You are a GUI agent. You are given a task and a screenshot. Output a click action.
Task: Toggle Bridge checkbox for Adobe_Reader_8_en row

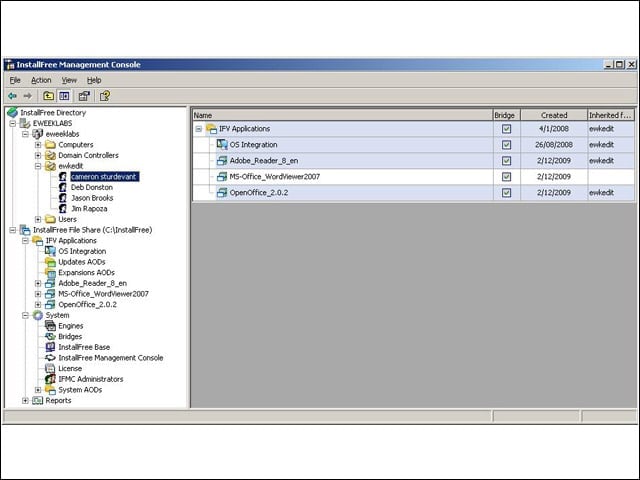coord(507,161)
